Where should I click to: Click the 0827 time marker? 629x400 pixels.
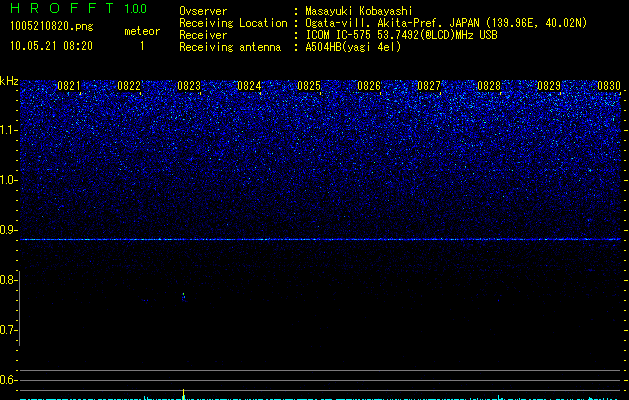point(429,86)
